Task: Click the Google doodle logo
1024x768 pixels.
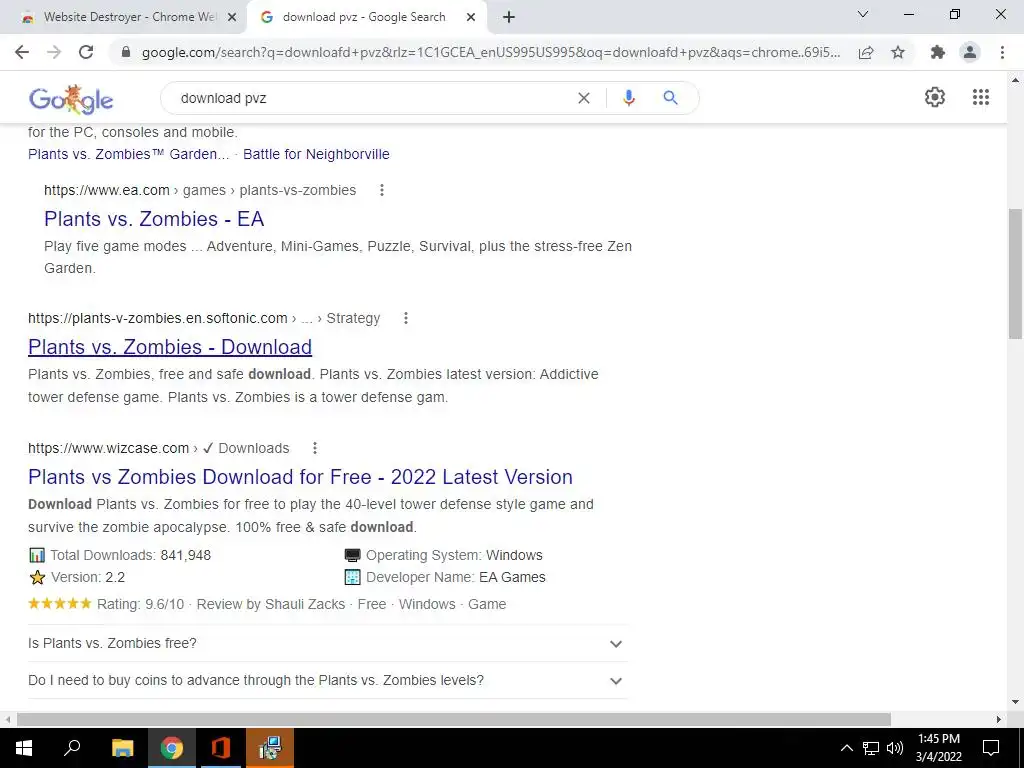Action: 71,99
